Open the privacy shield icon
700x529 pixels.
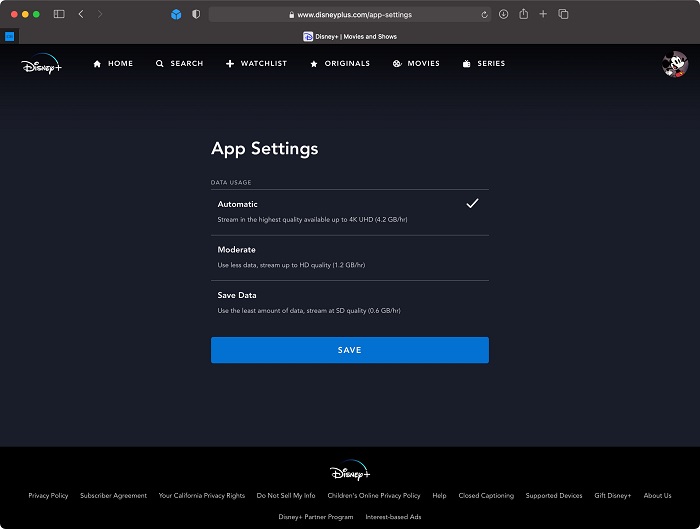point(196,14)
